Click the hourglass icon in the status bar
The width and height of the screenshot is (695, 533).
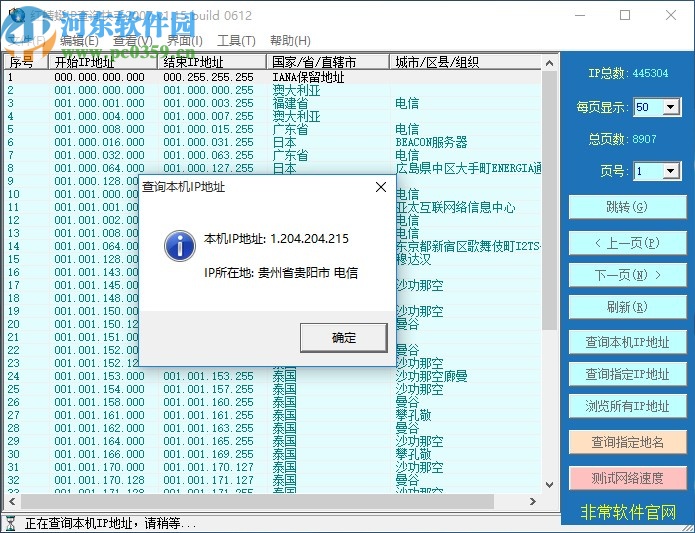pyautogui.click(x=11, y=523)
